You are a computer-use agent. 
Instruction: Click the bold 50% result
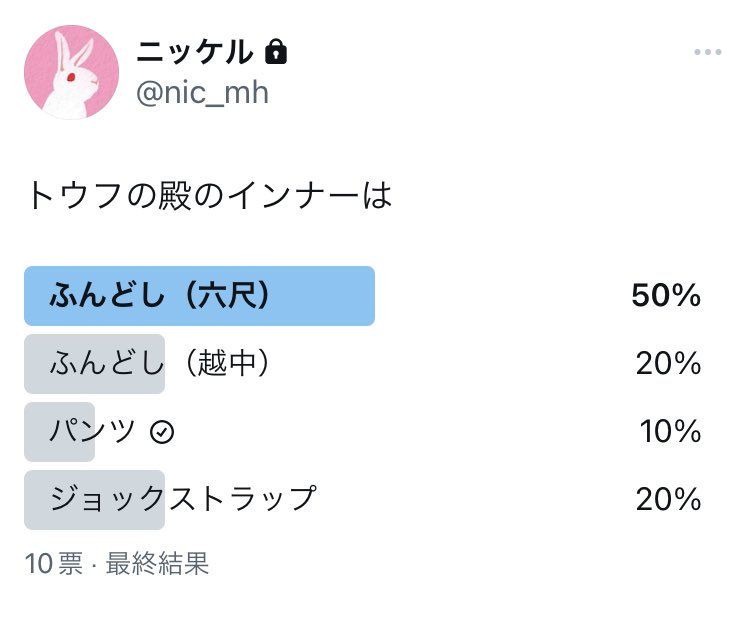[x=666, y=296]
